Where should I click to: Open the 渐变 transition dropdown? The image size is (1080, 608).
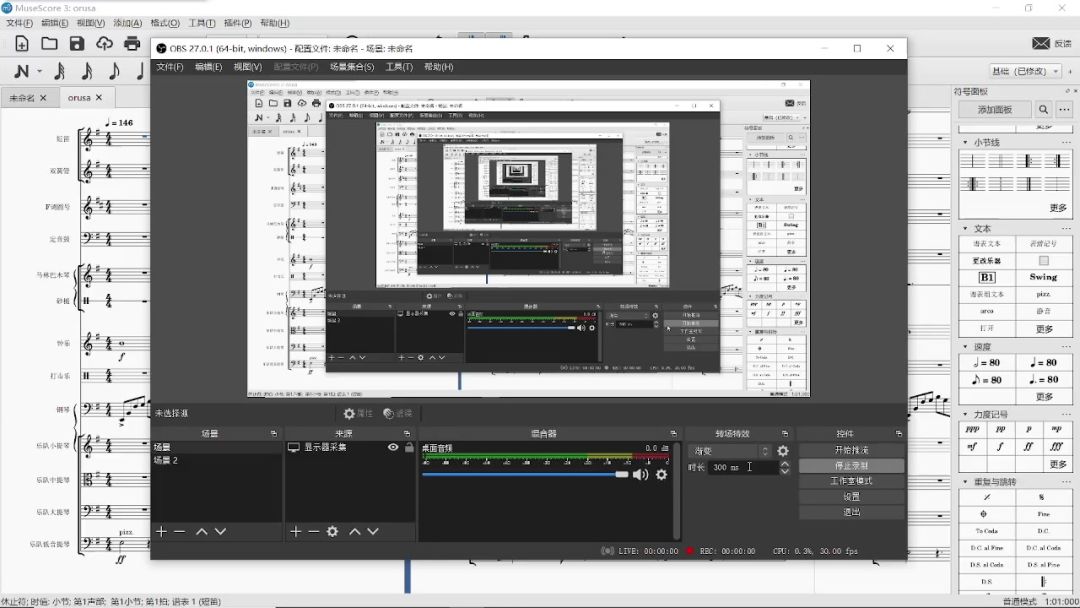pos(730,451)
